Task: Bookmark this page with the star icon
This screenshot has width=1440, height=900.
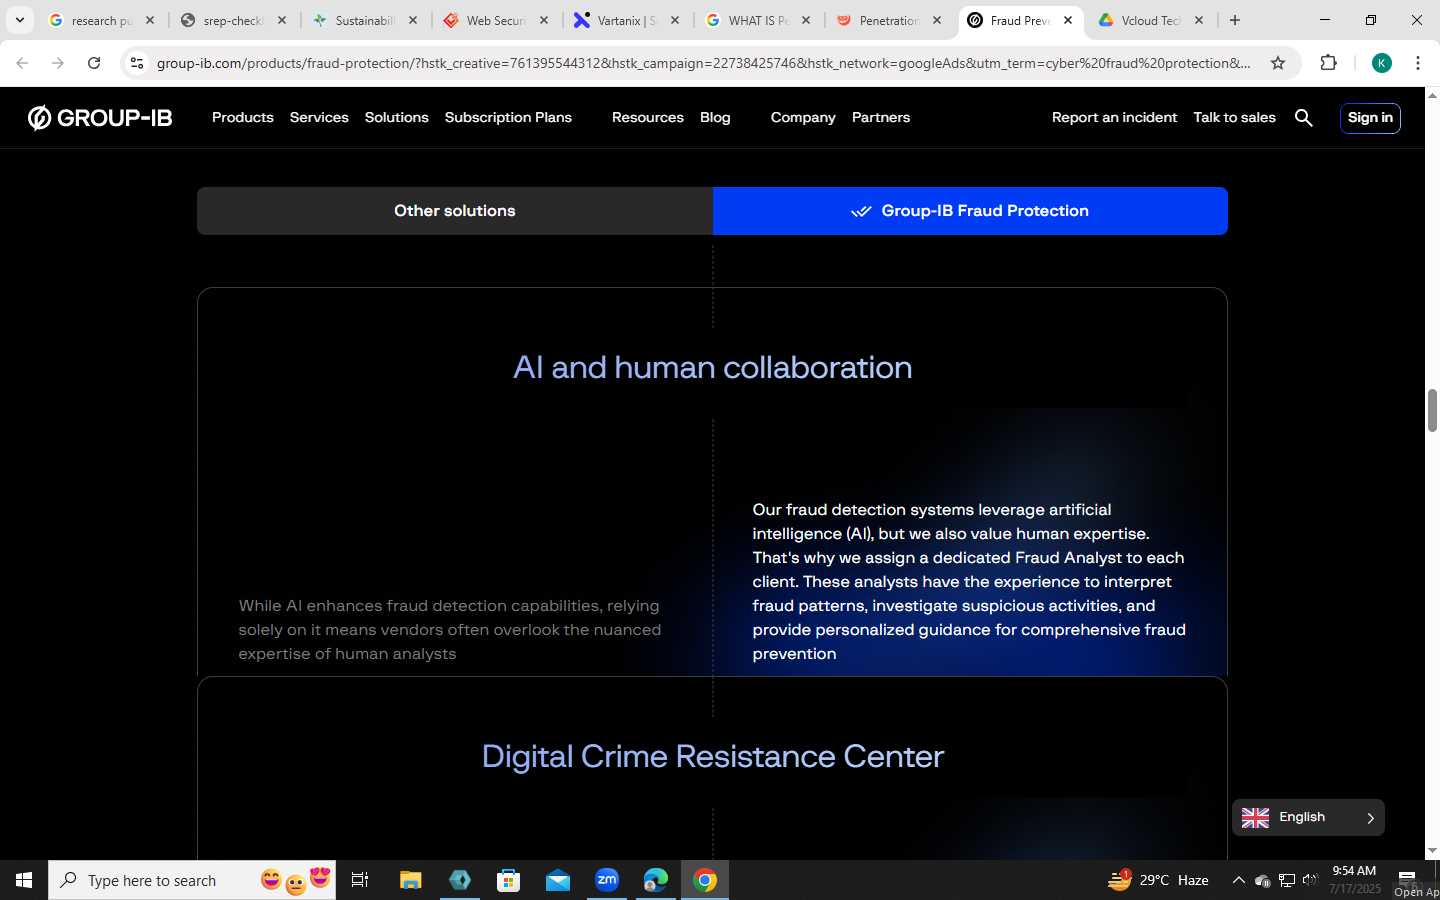Action: click(1277, 63)
